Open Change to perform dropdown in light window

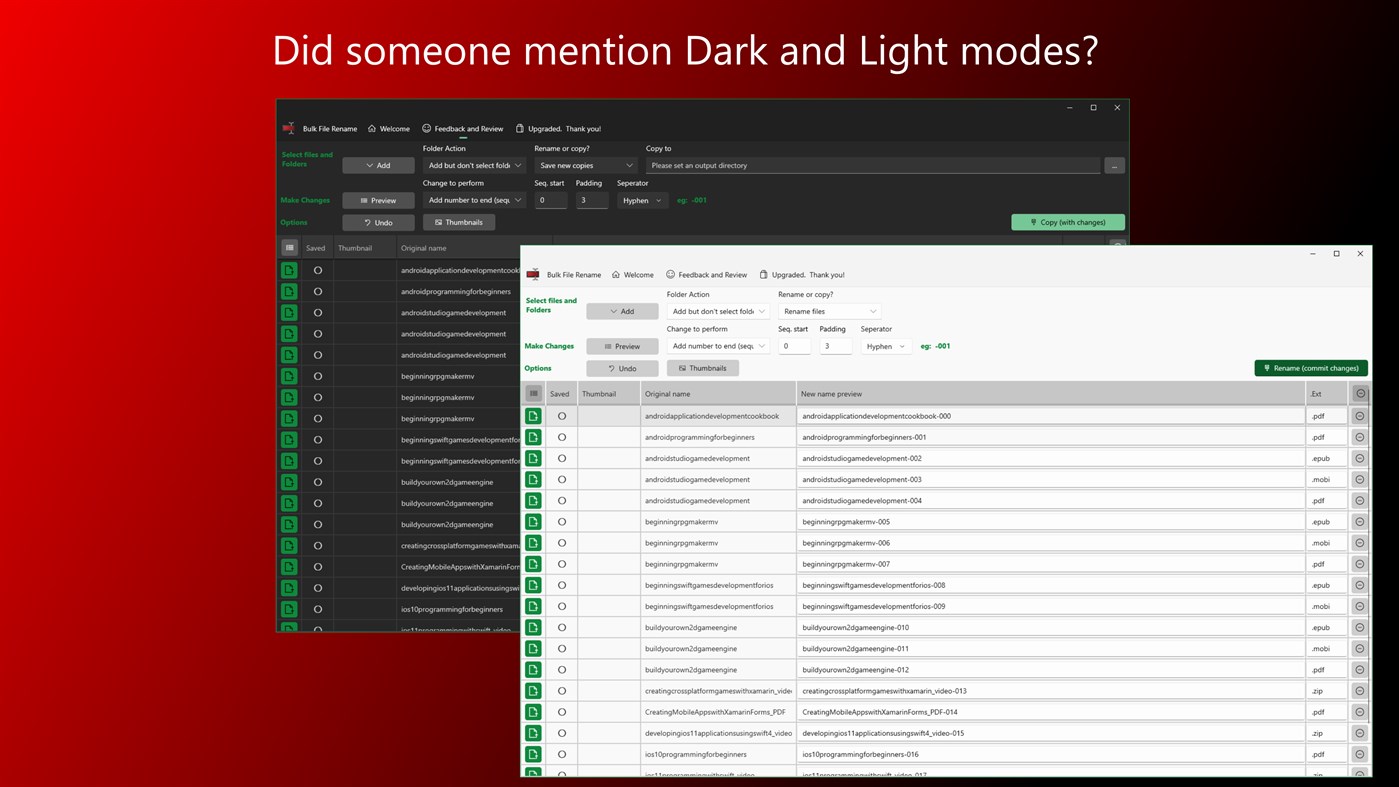tap(719, 346)
